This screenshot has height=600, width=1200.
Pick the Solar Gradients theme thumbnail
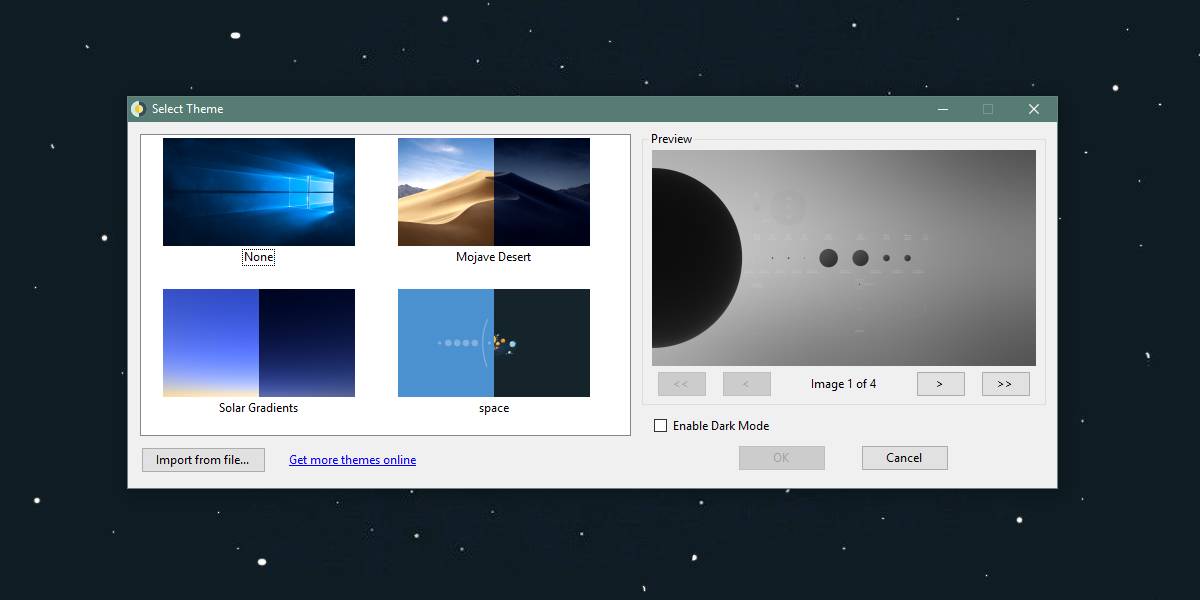259,343
